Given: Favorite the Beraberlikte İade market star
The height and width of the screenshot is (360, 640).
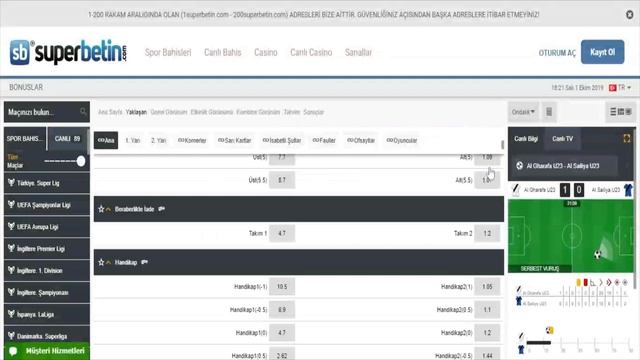Looking at the screenshot, I should pyautogui.click(x=101, y=209).
